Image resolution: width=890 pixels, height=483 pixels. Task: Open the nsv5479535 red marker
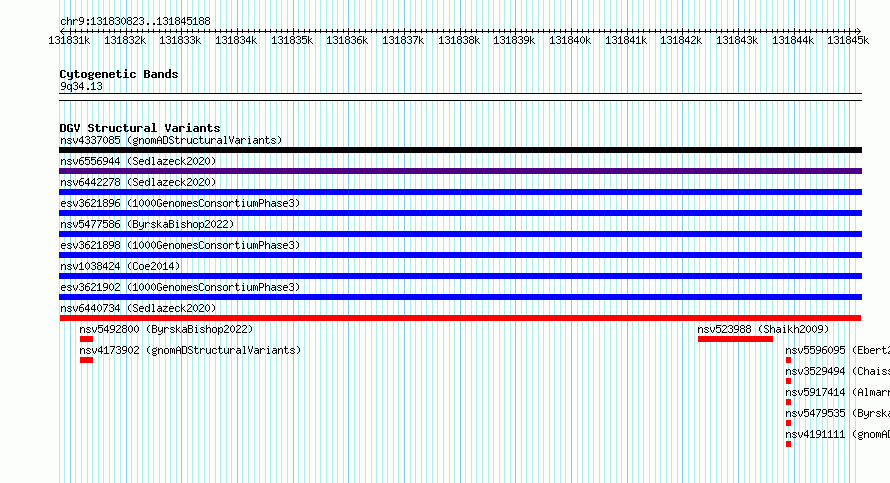click(x=788, y=423)
